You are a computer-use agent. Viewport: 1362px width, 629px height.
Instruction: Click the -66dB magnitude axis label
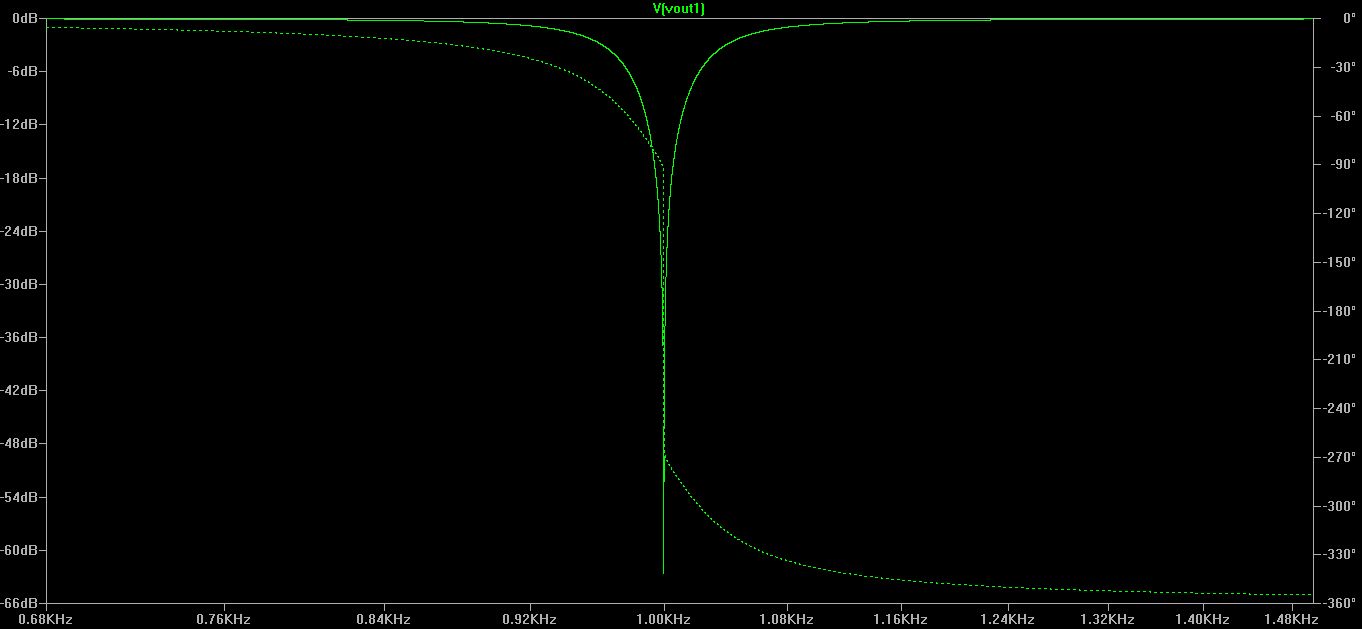point(17,603)
